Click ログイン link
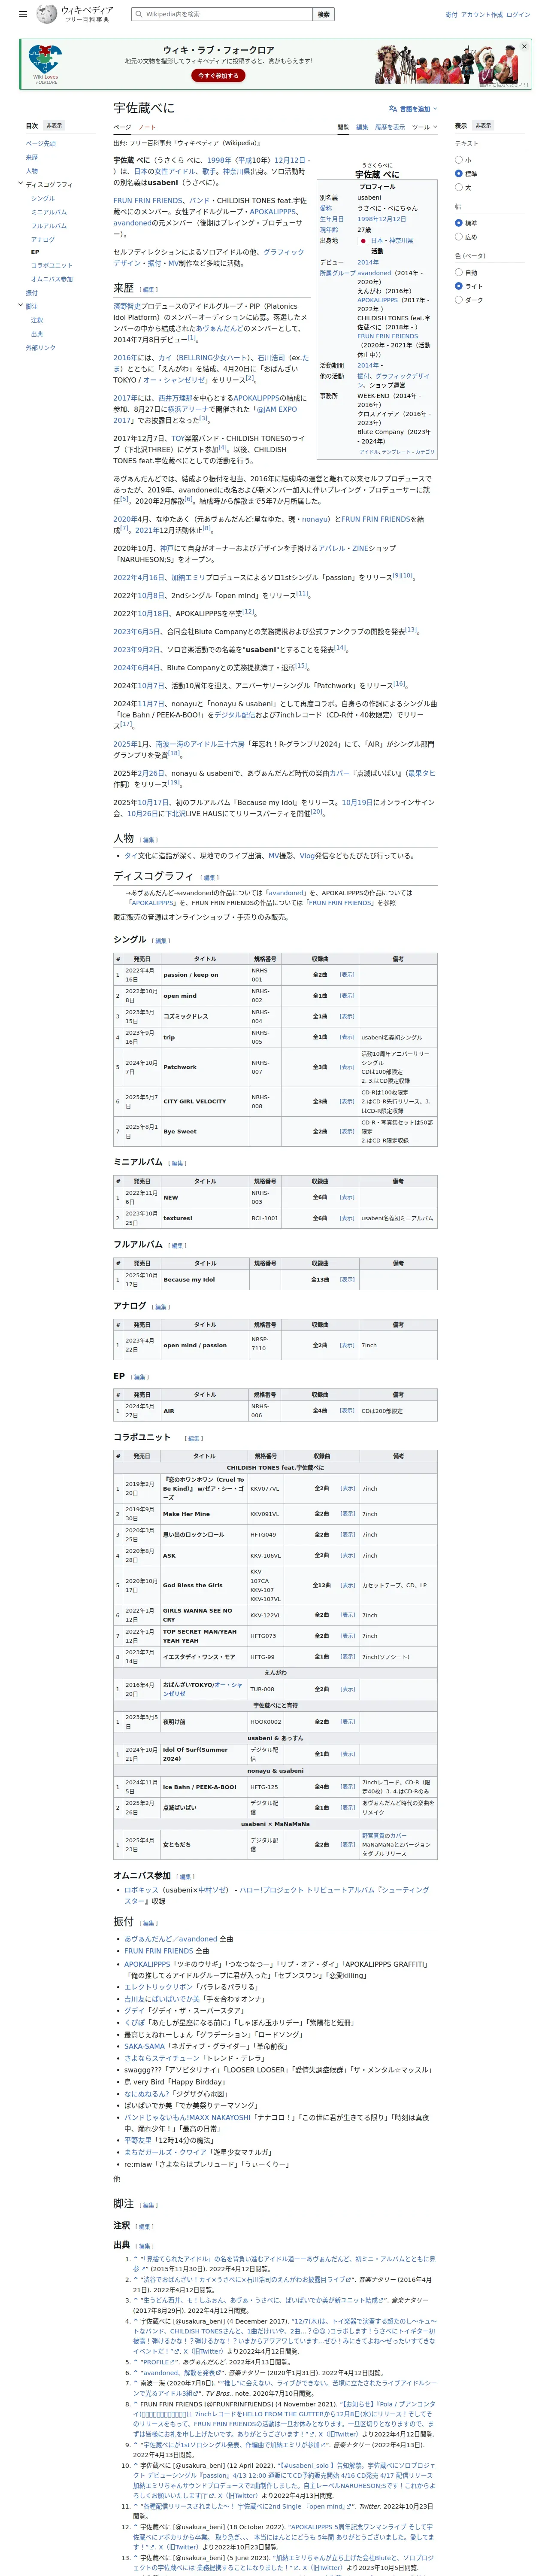 [x=518, y=15]
